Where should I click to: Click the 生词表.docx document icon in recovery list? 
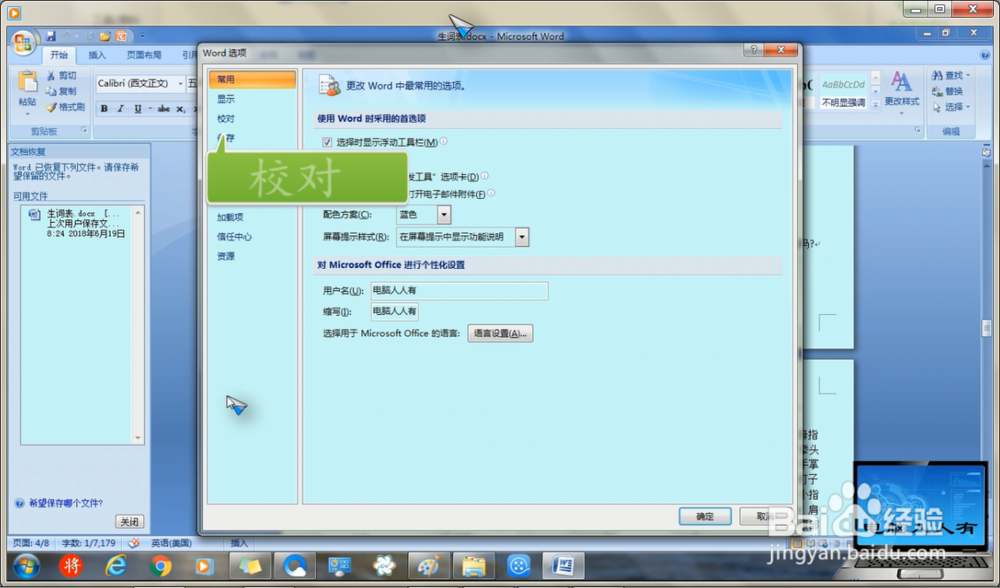[x=34, y=215]
